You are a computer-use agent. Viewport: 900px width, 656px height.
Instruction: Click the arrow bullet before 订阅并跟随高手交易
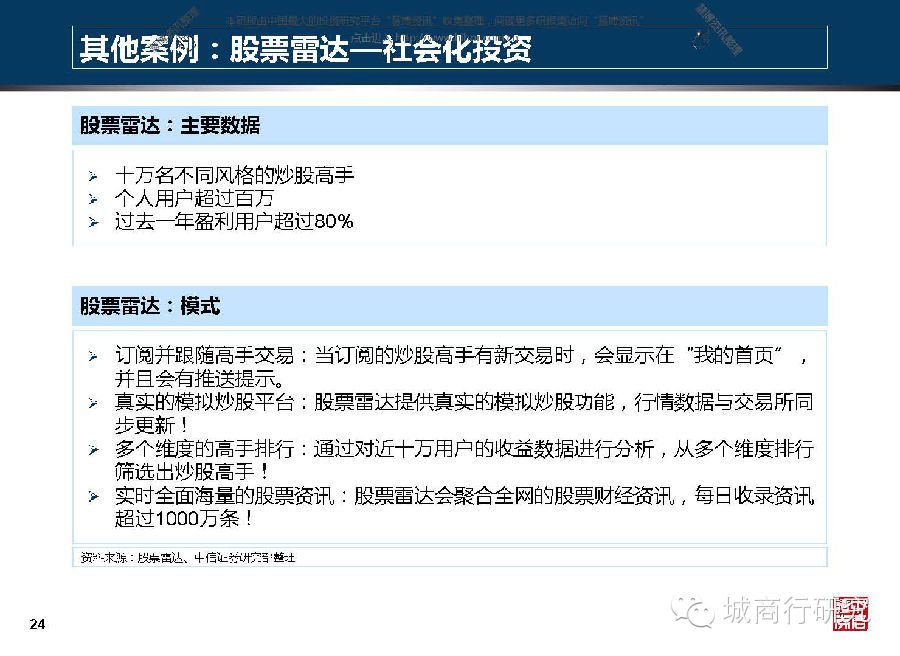(93, 356)
